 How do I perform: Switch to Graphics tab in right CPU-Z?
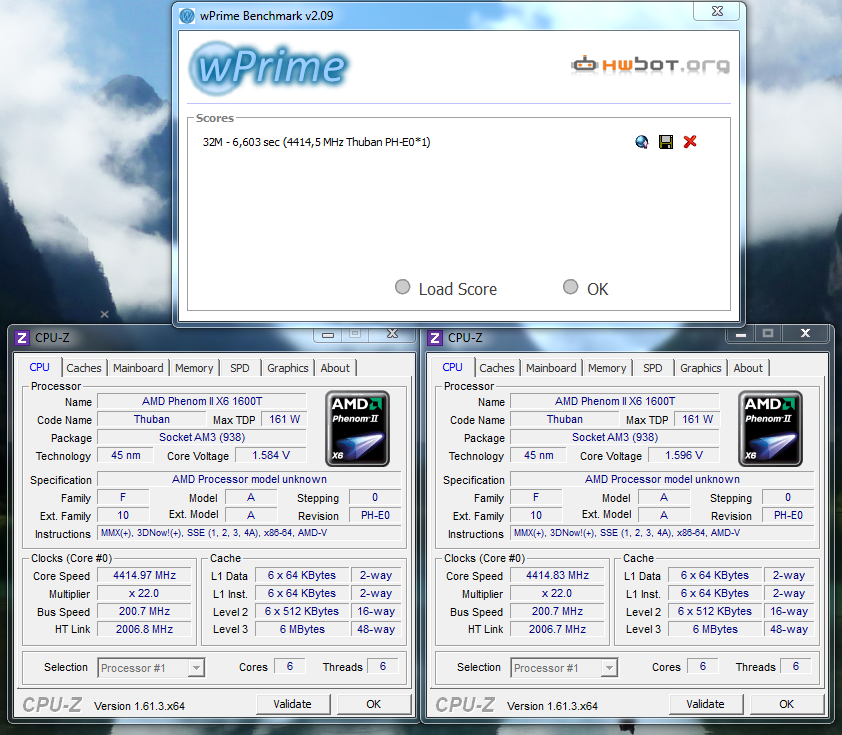tap(701, 368)
